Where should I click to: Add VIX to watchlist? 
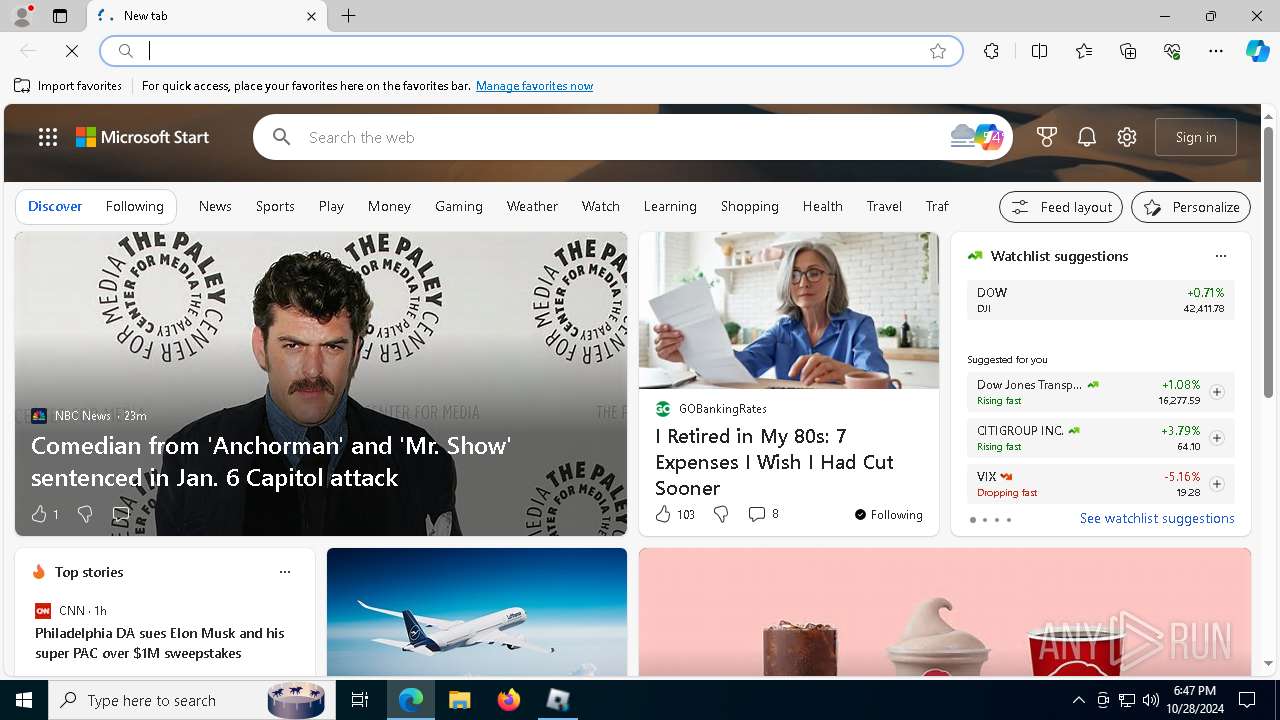pos(1217,484)
